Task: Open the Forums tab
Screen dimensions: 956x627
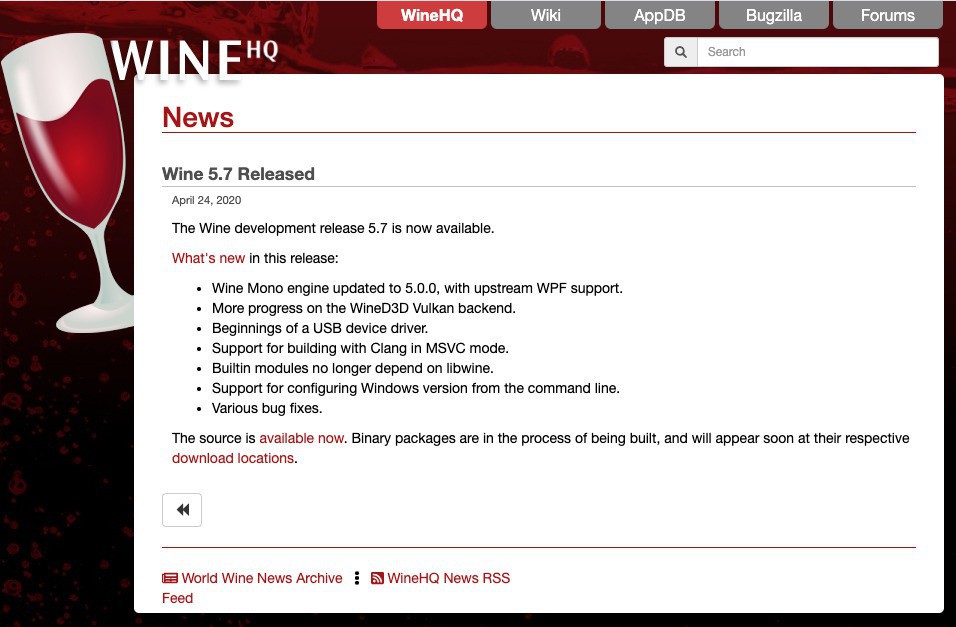Action: pos(888,15)
